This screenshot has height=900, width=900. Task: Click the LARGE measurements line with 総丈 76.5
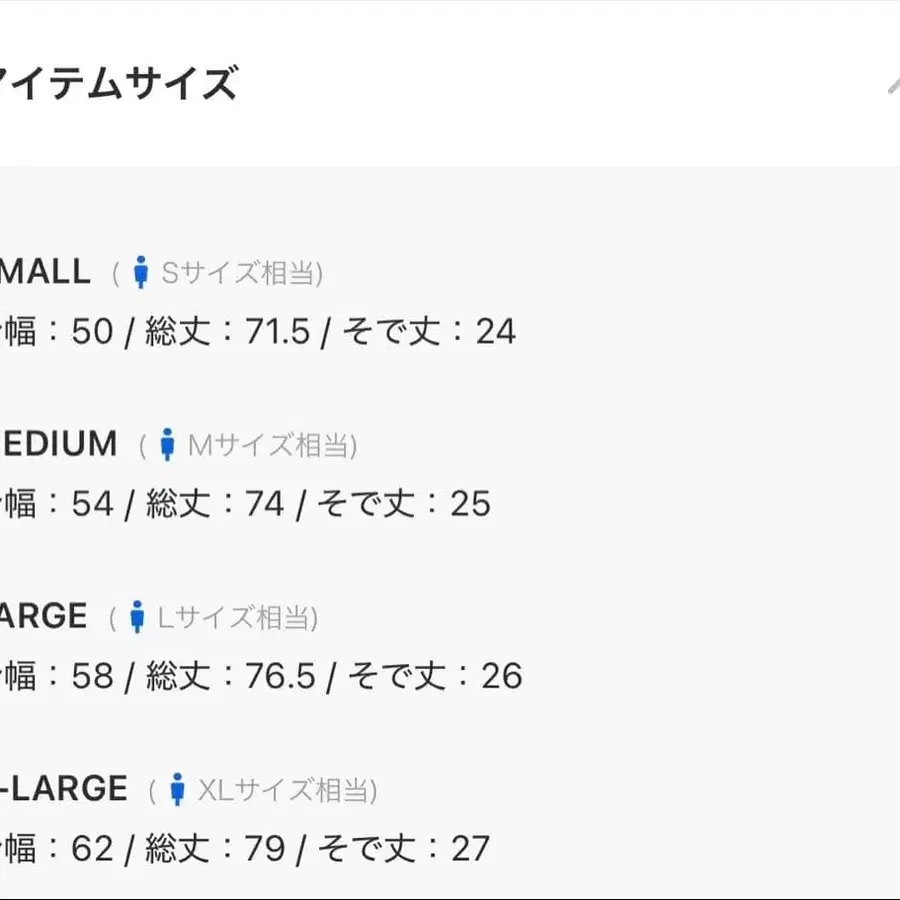click(x=261, y=676)
